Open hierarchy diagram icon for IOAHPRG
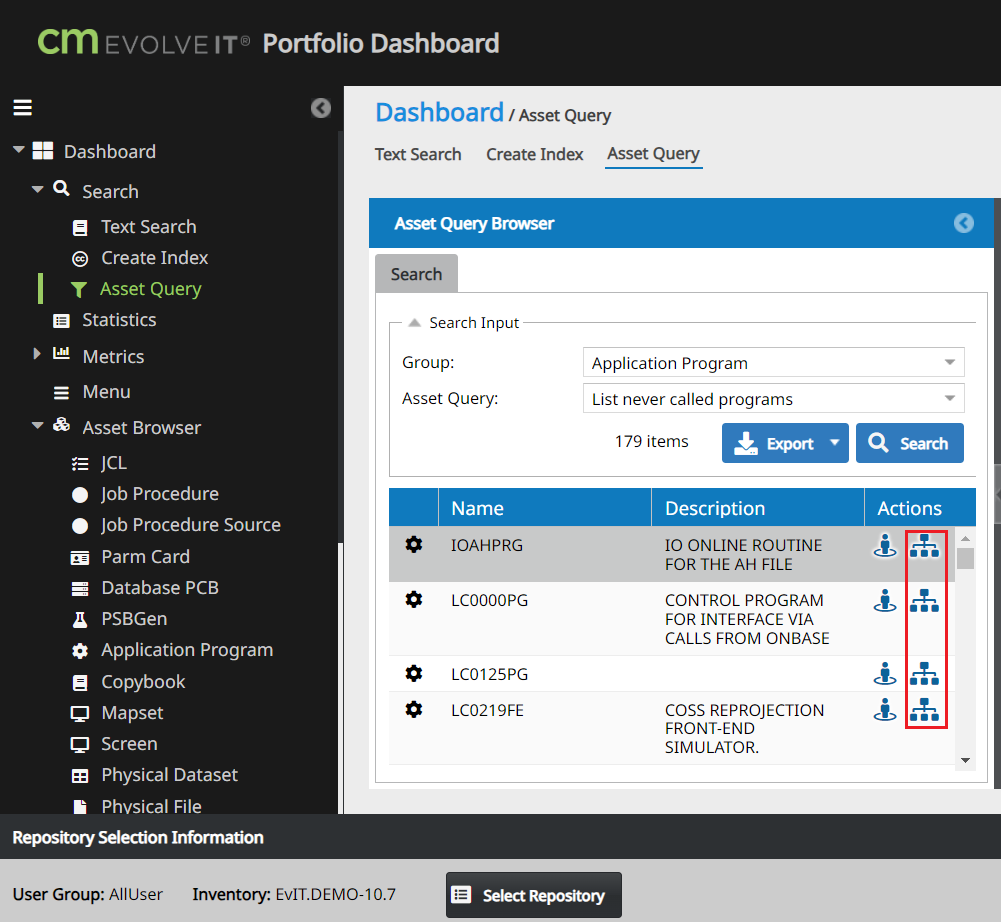Screen dimensions: 1001x922 (x=924, y=545)
